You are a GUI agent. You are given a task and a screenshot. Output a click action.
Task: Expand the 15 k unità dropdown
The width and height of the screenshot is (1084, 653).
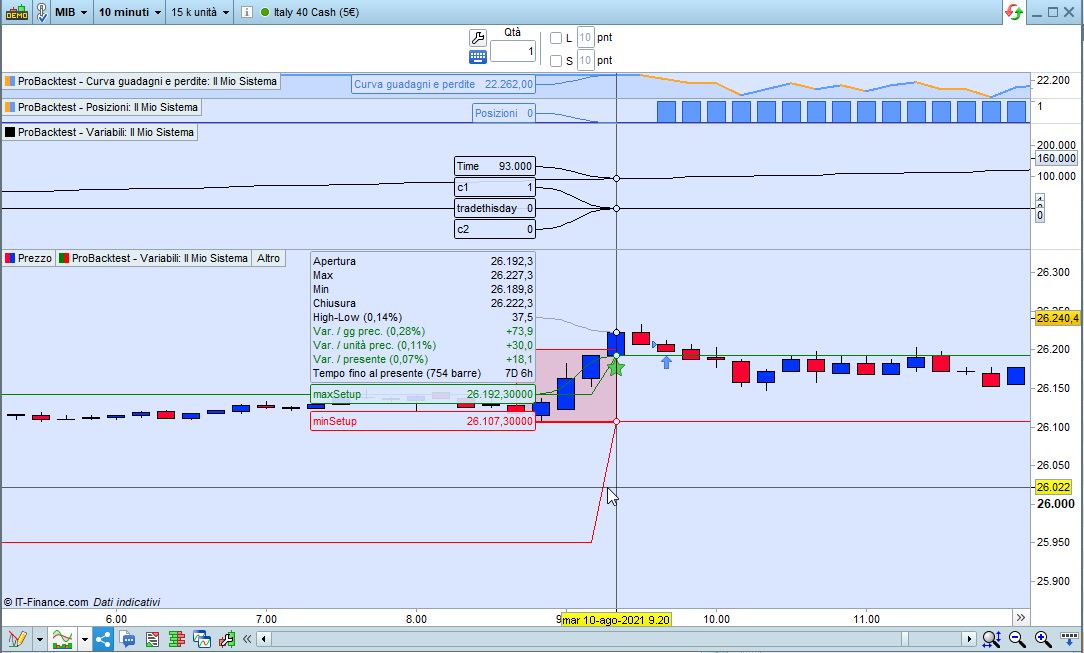(x=199, y=13)
